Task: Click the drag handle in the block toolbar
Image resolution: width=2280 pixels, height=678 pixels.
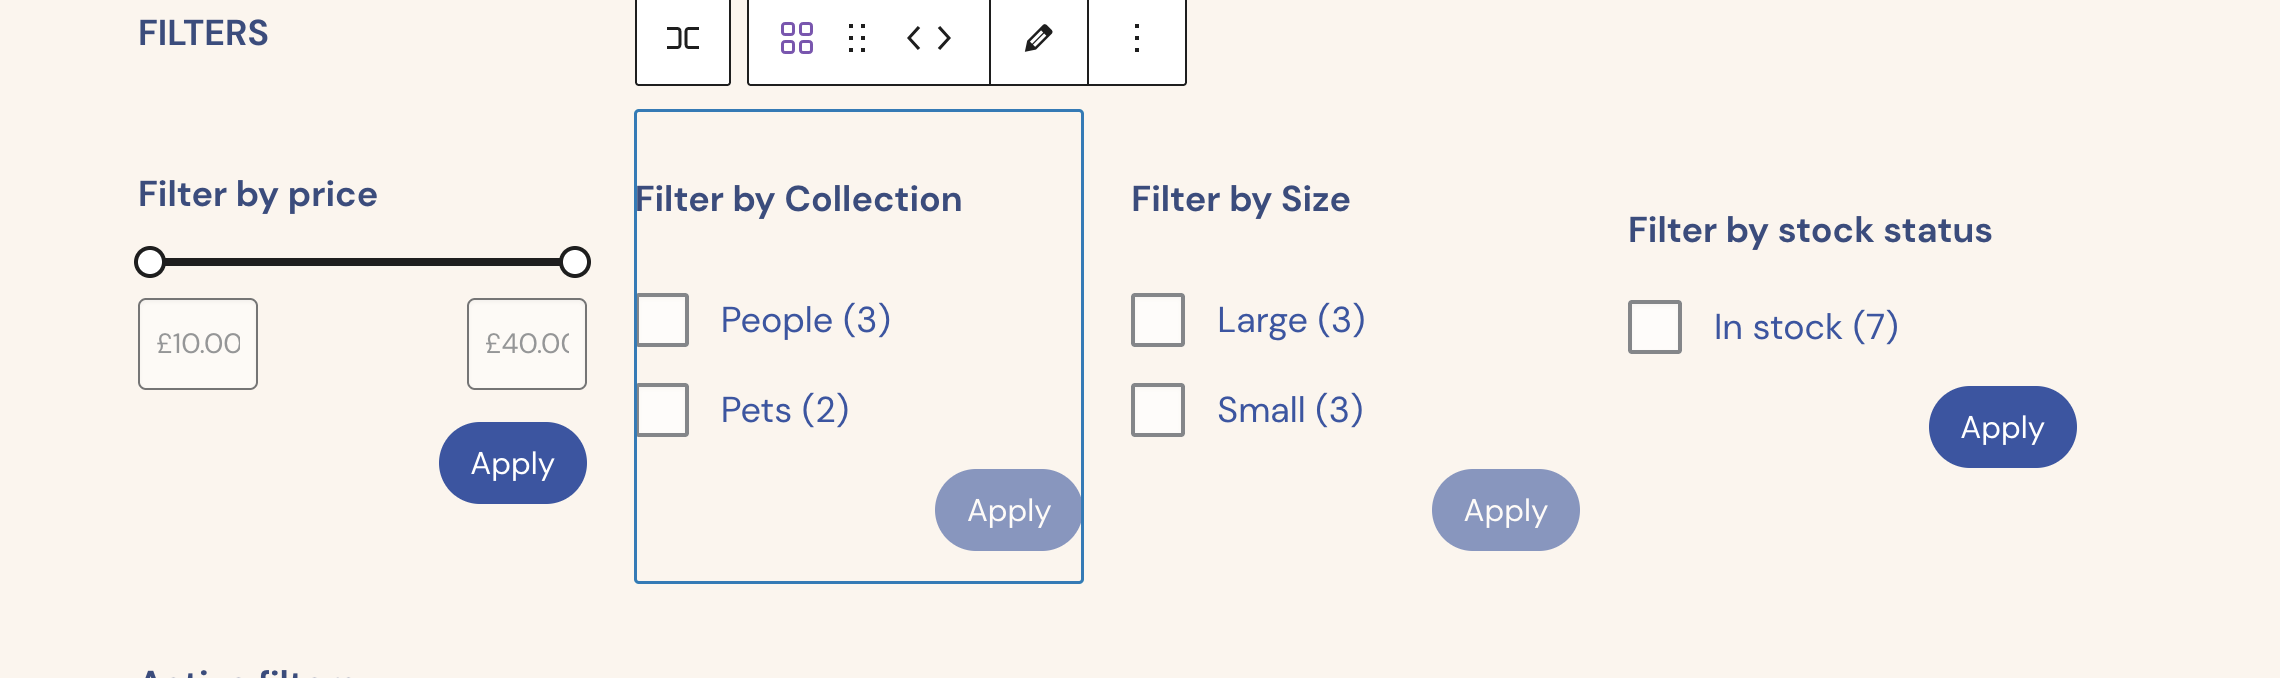Action: (x=856, y=40)
